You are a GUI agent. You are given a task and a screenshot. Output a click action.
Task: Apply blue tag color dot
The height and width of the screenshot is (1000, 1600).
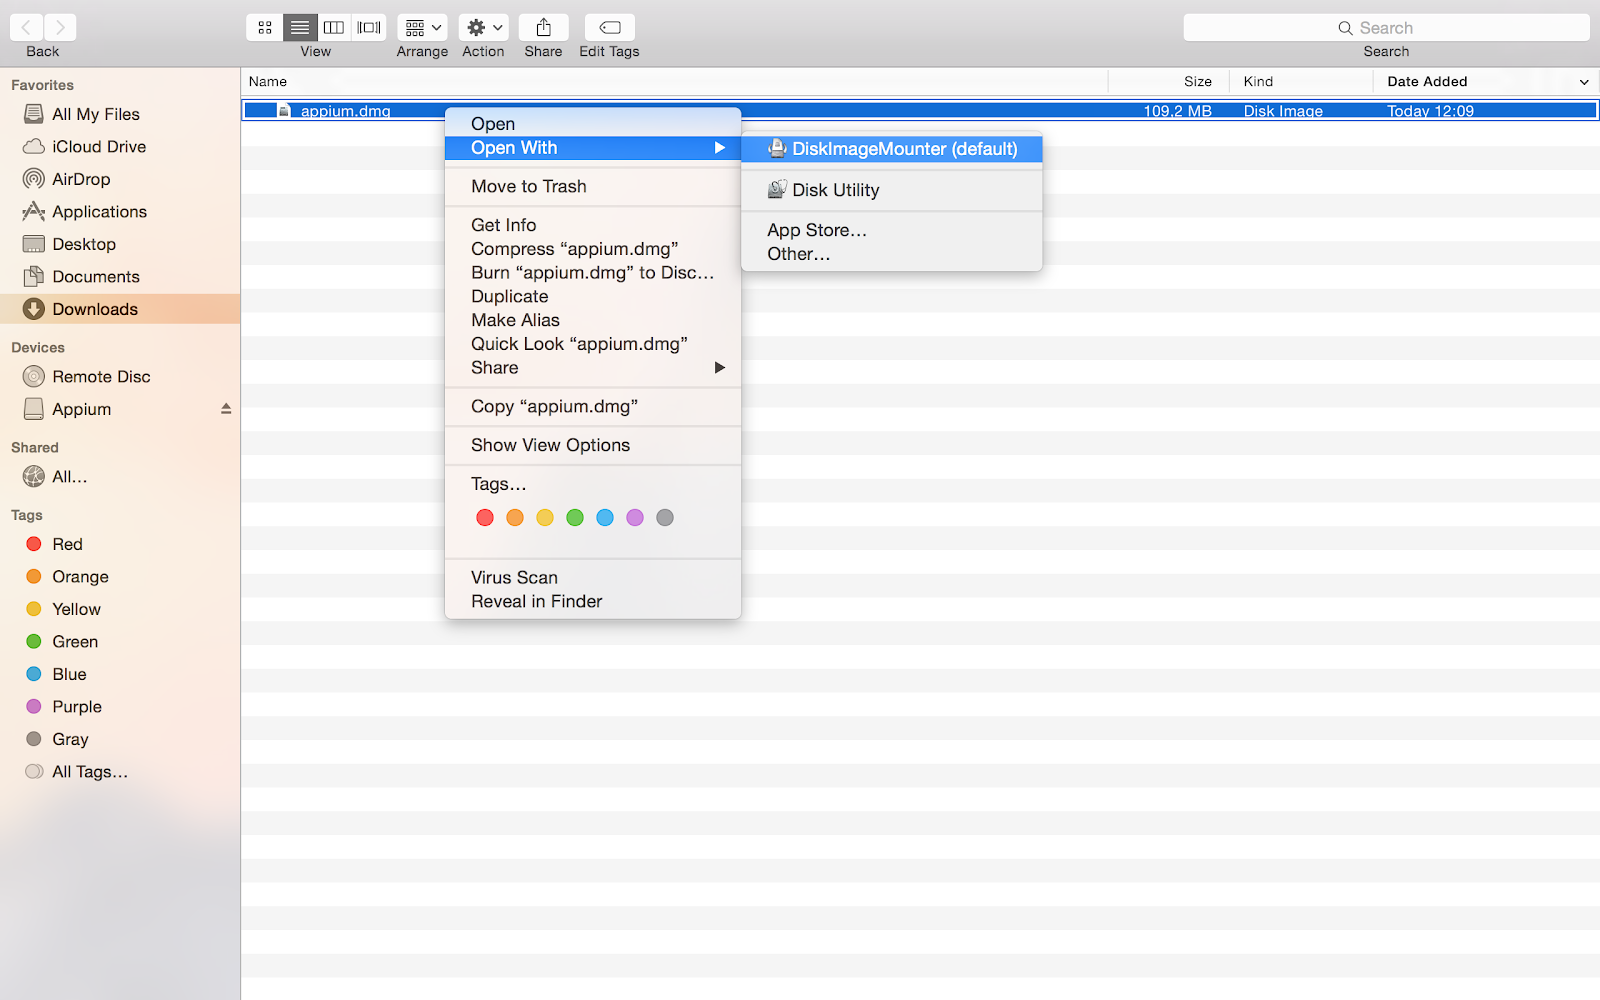point(605,518)
